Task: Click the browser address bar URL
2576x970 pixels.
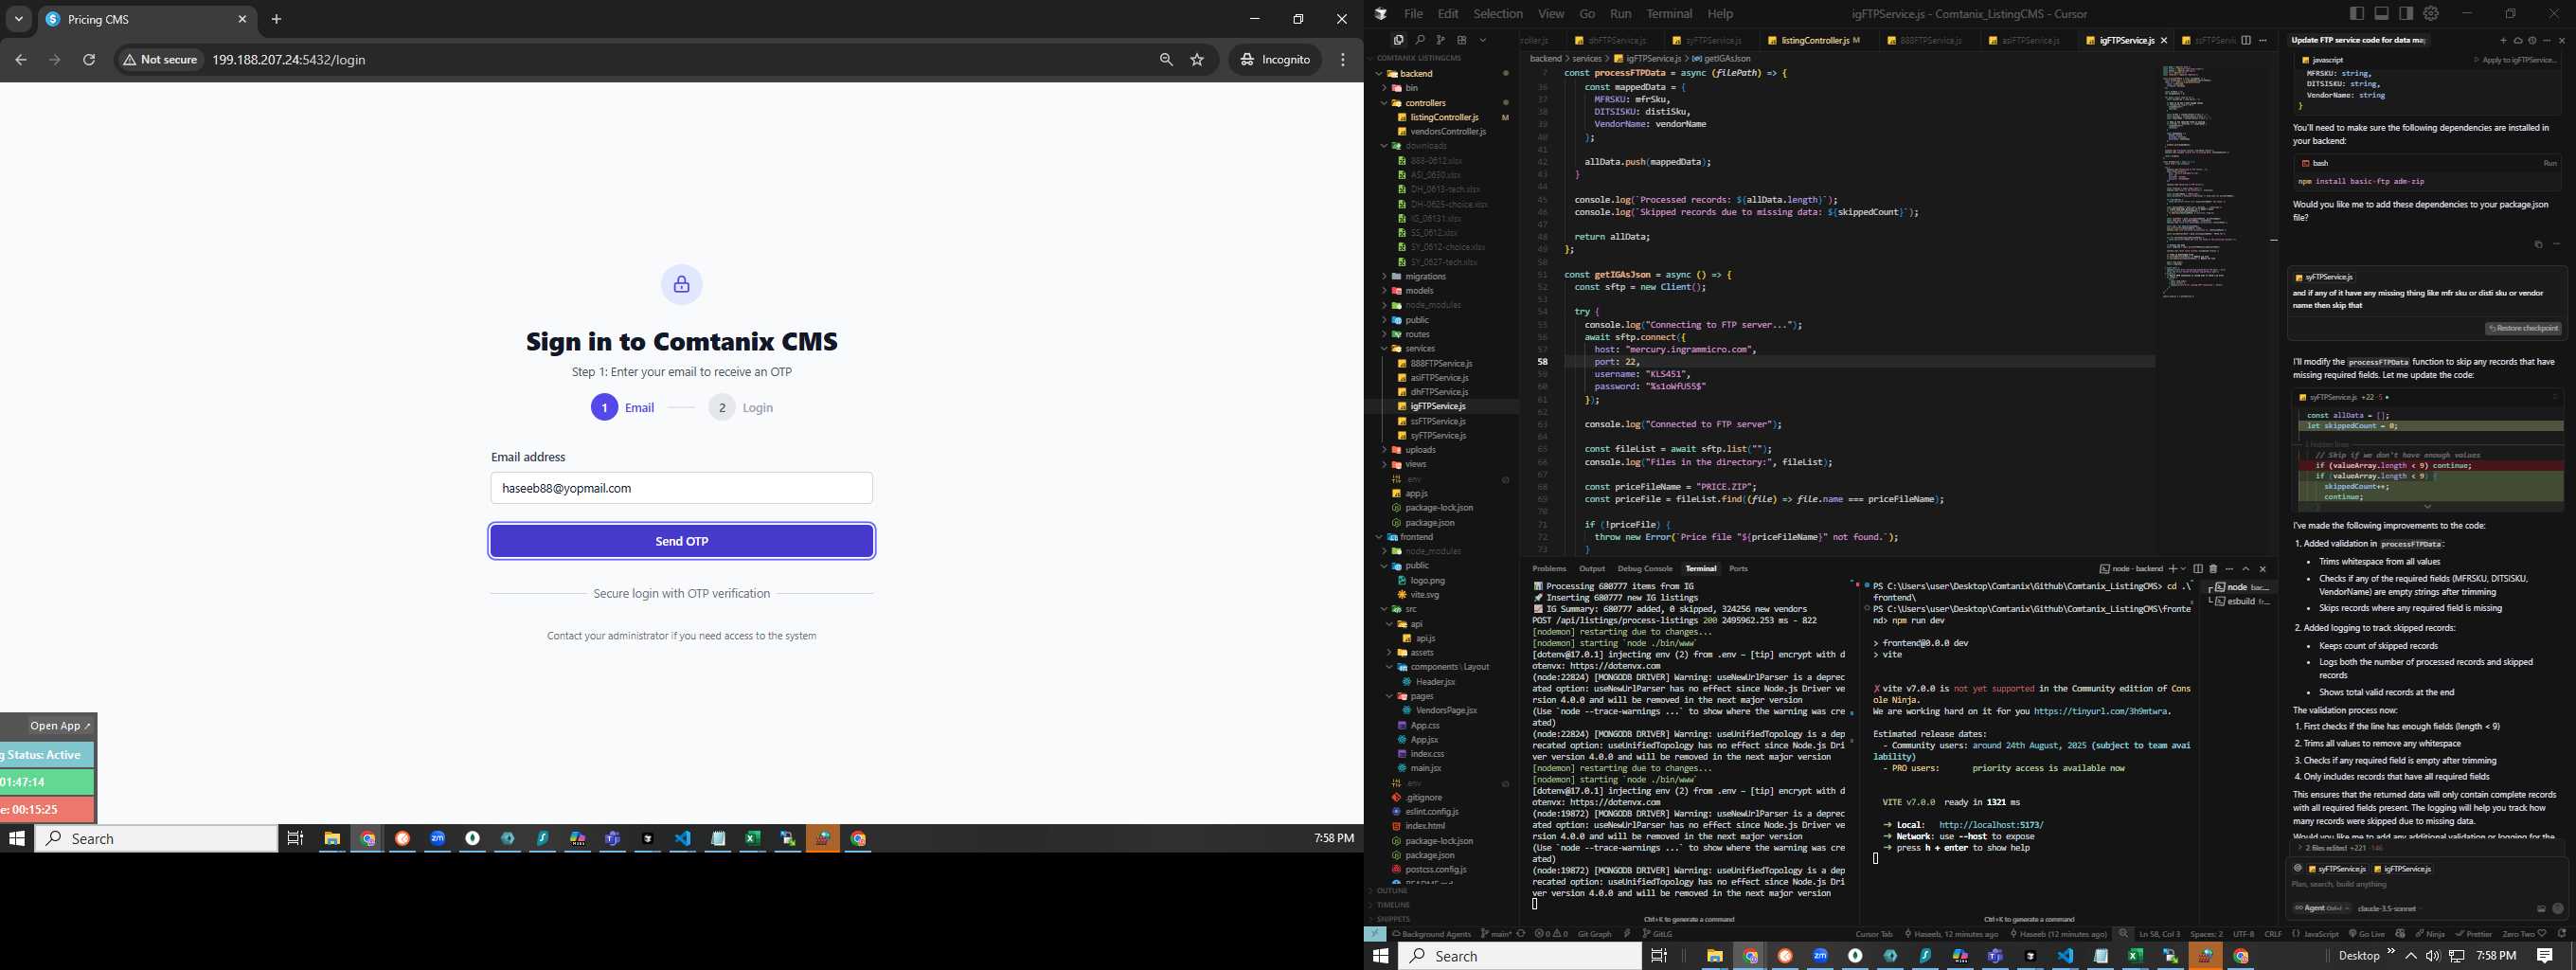Action: [288, 60]
